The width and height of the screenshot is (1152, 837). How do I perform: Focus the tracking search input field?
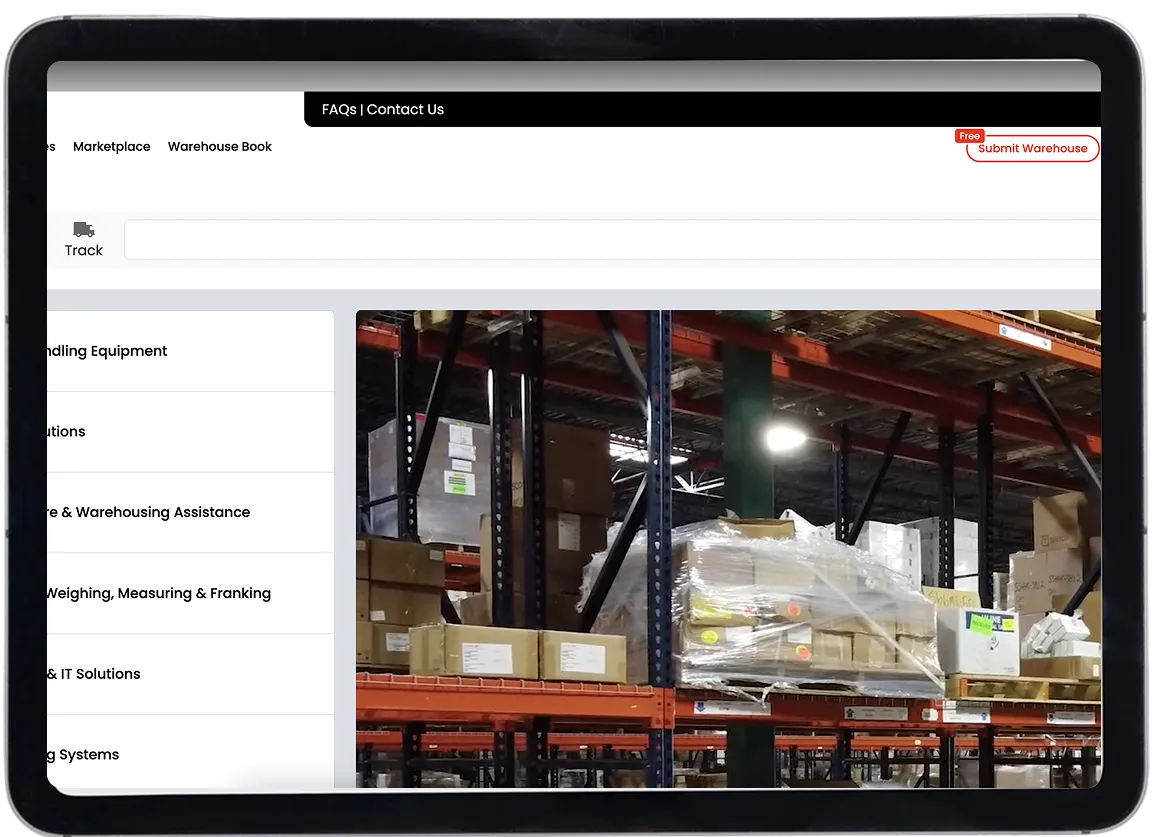tap(610, 240)
